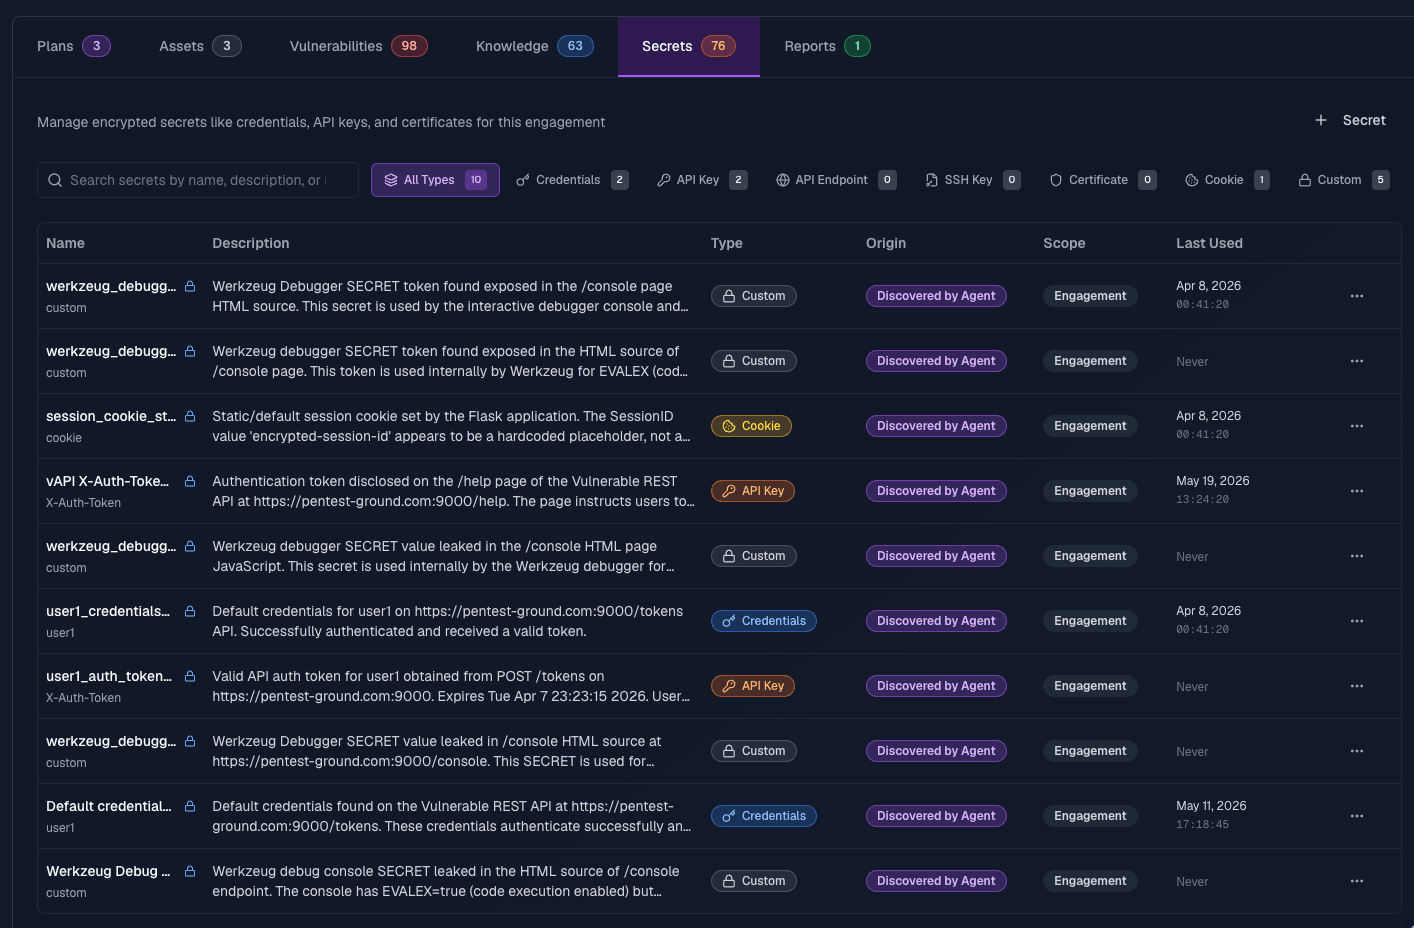This screenshot has height=928, width=1414.
Task: Select the session_cookie_st secret name
Action: tap(111, 416)
